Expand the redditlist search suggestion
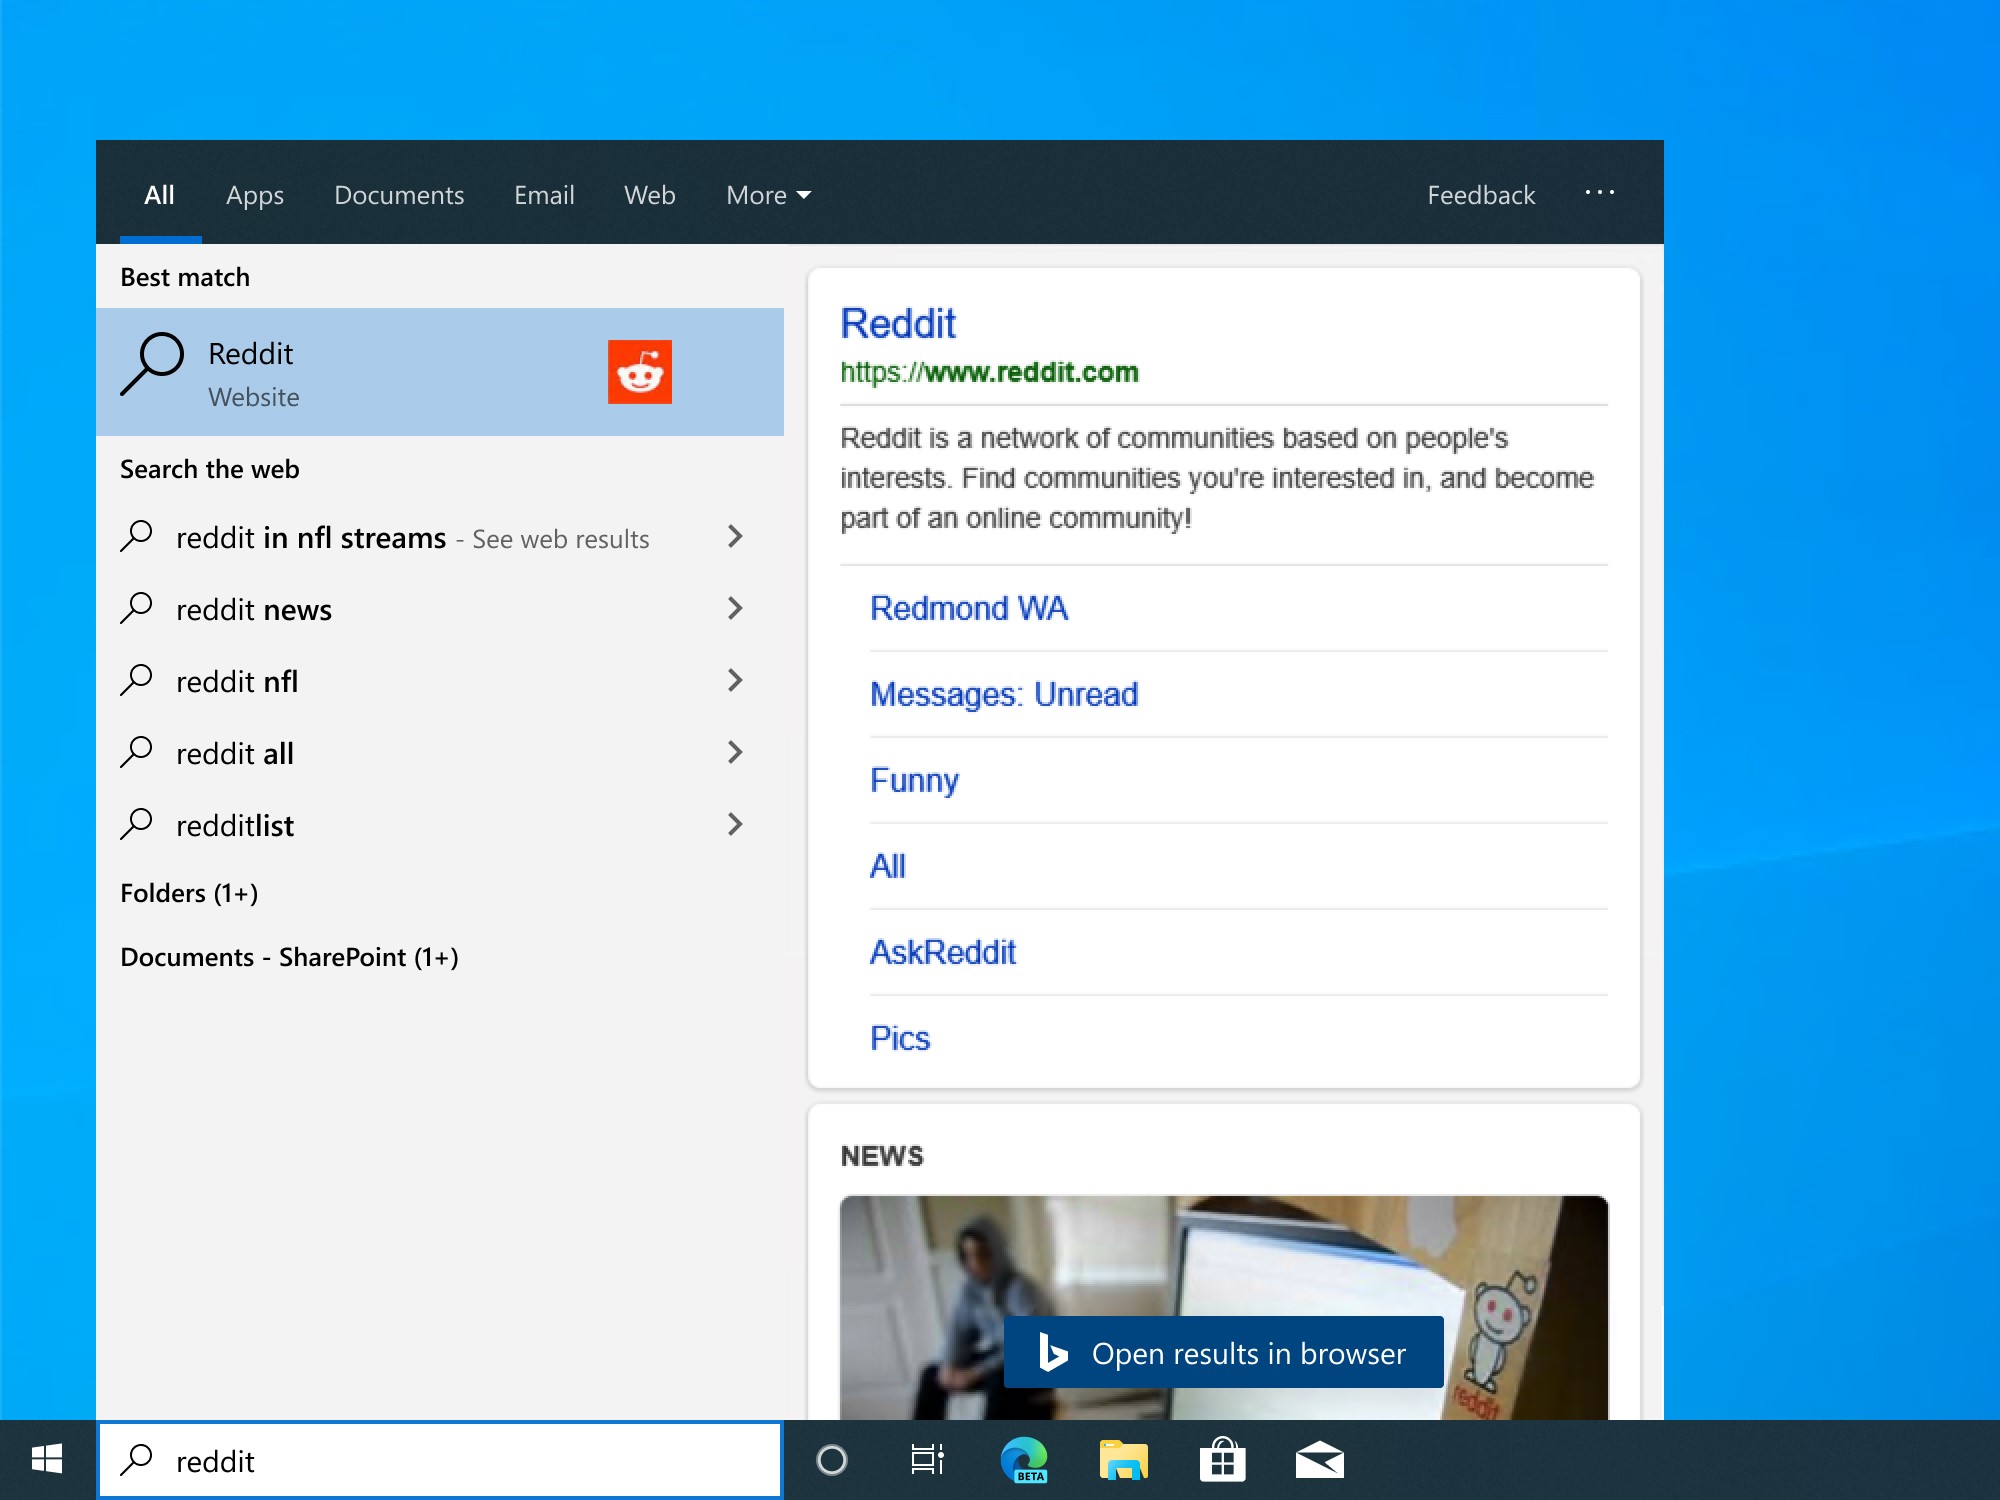Image resolution: width=2000 pixels, height=1500 pixels. pos(734,822)
